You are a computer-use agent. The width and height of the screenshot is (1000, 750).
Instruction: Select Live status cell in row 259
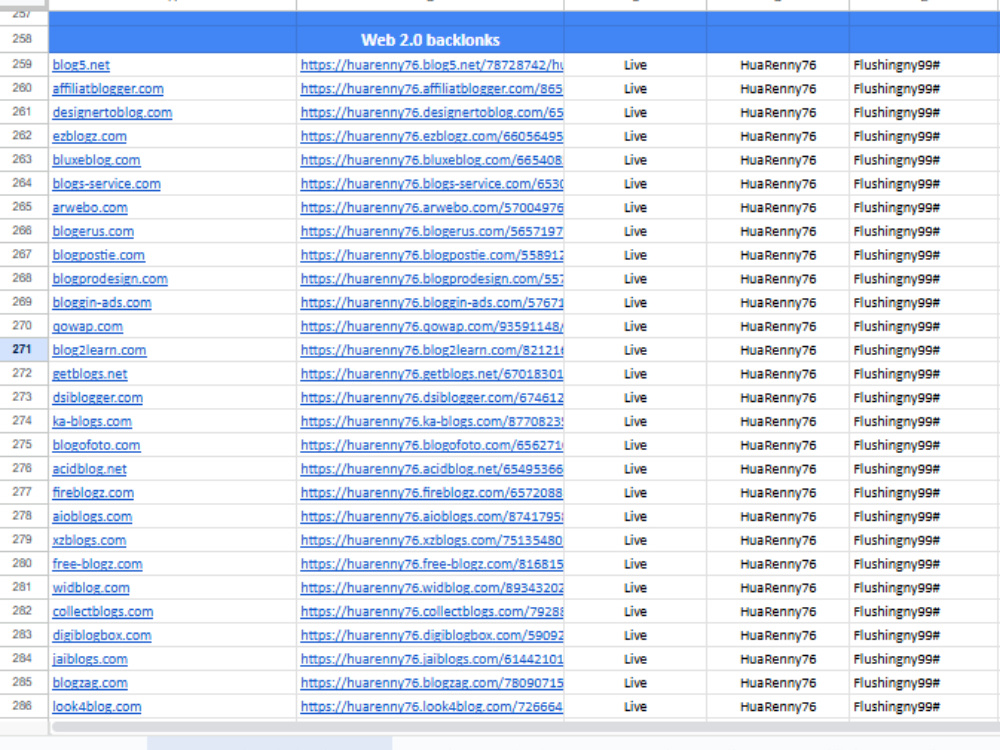coord(635,64)
